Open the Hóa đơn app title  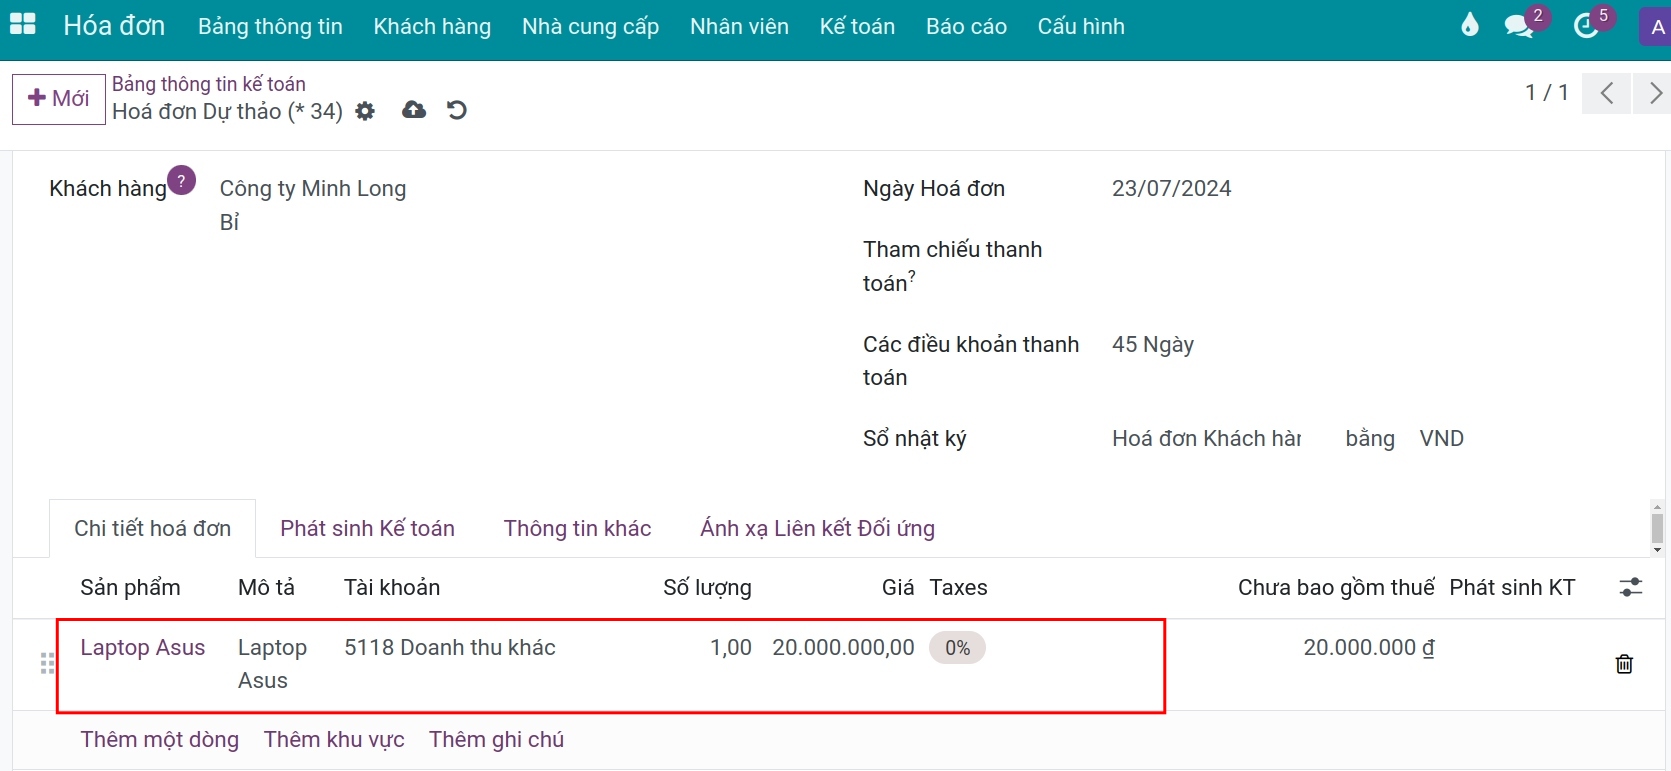[x=114, y=26]
